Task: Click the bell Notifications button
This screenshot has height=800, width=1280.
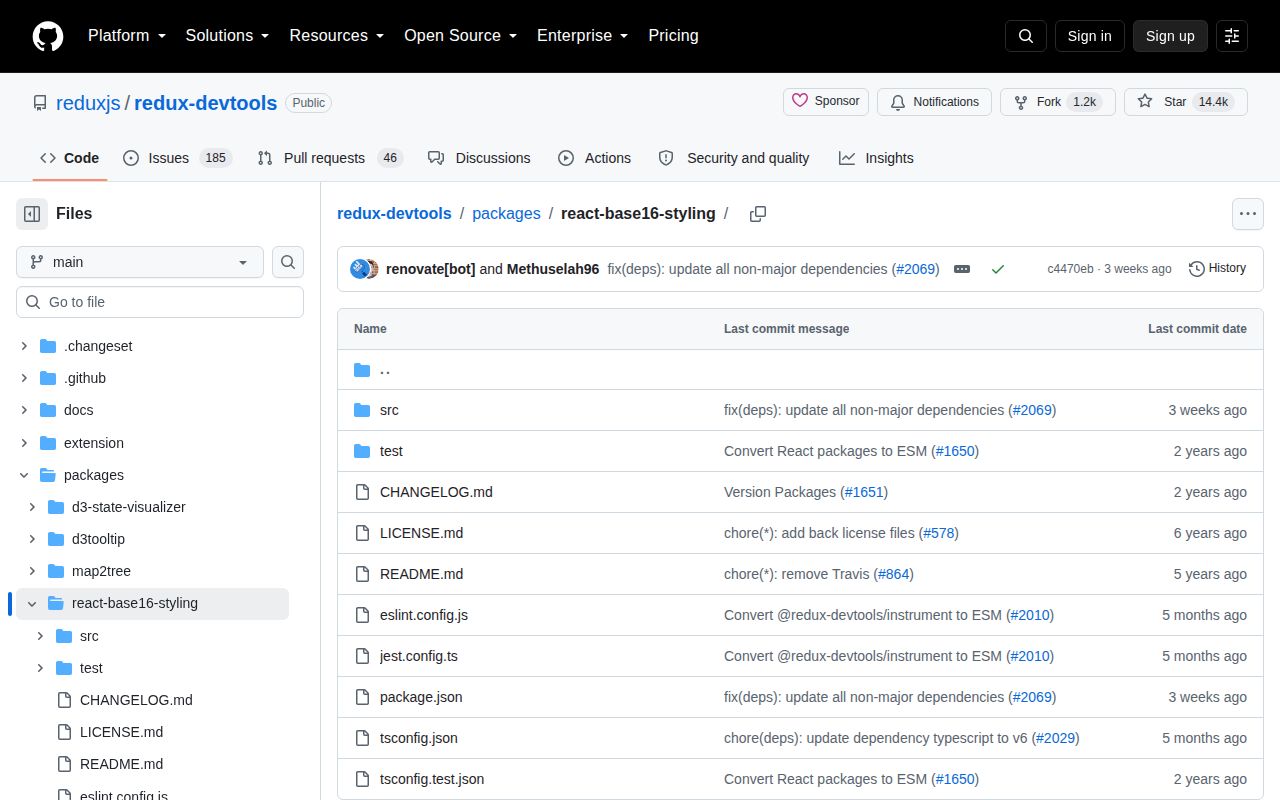Action: pyautogui.click(x=934, y=102)
